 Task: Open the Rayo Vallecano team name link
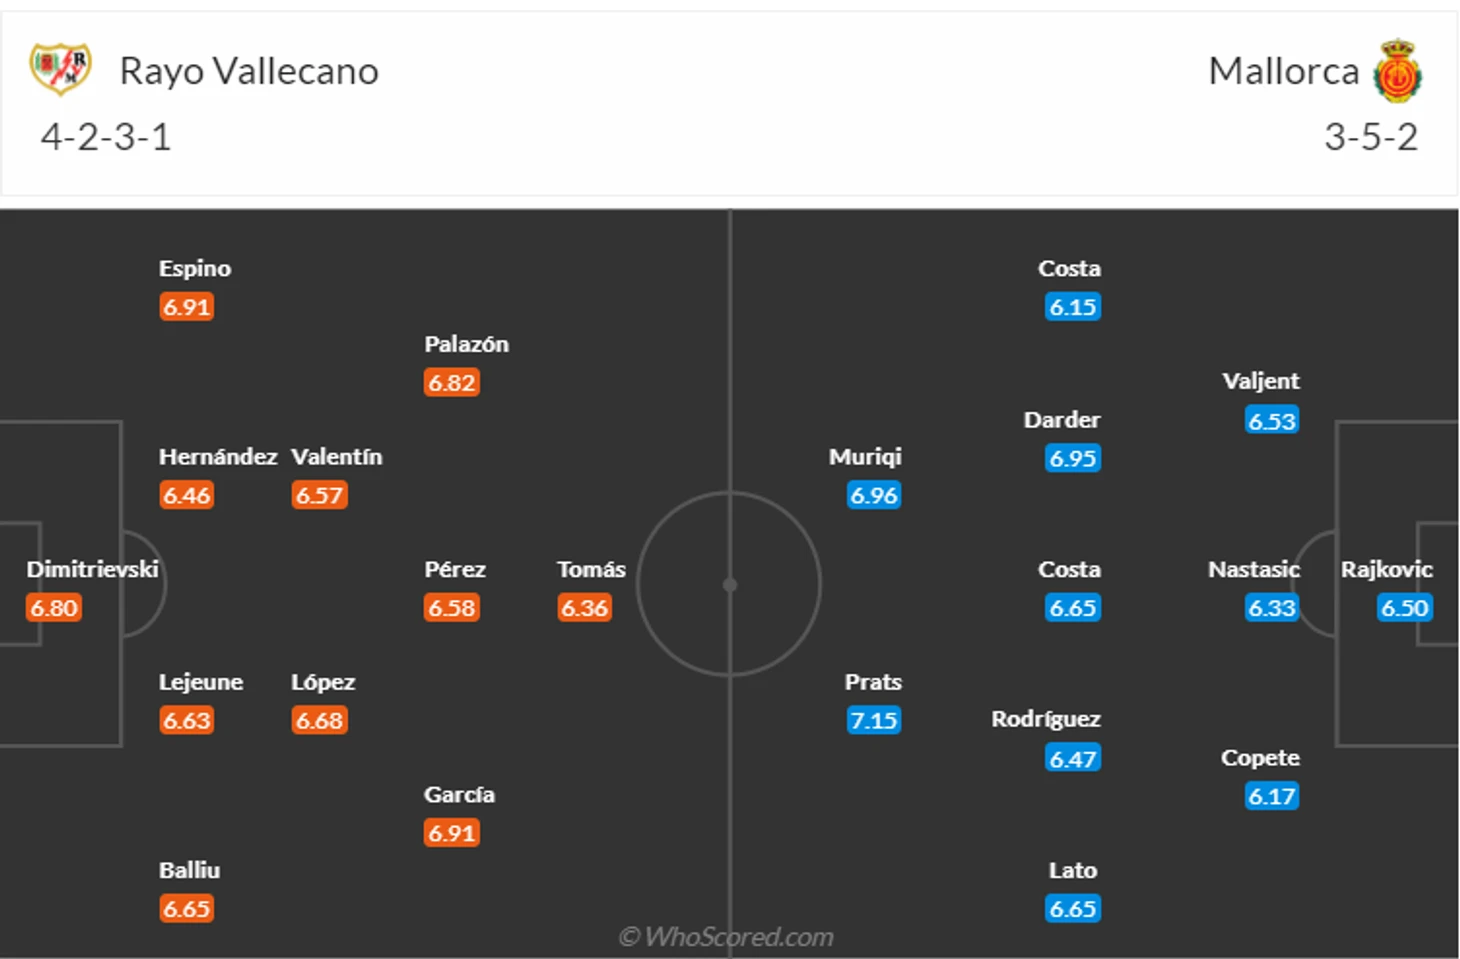point(249,71)
